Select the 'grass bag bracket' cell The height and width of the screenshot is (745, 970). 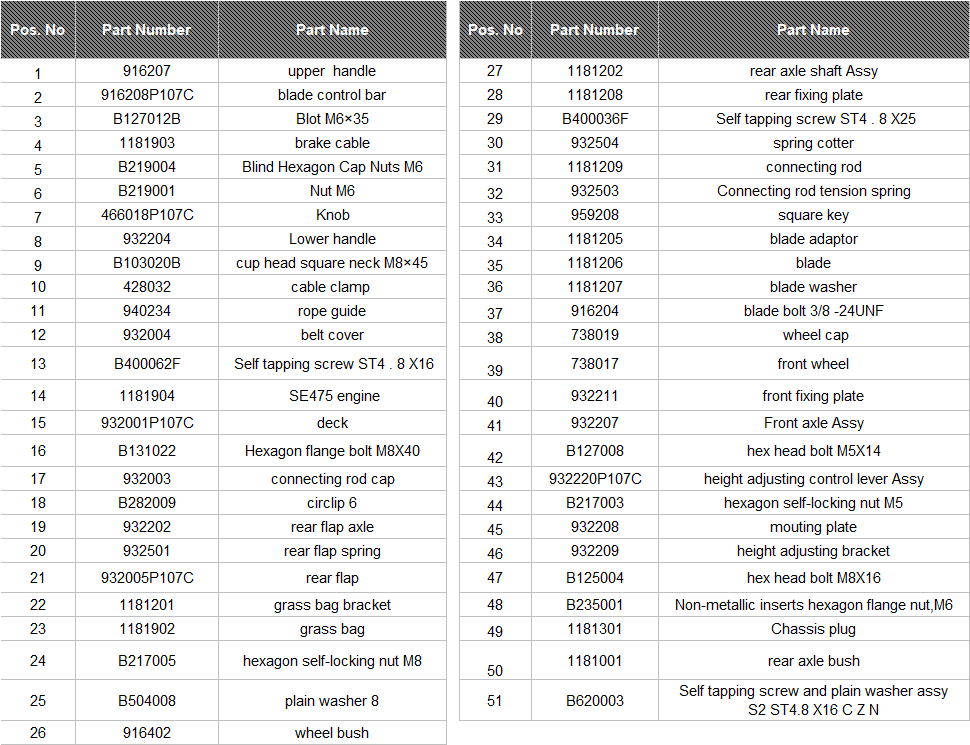(332, 605)
